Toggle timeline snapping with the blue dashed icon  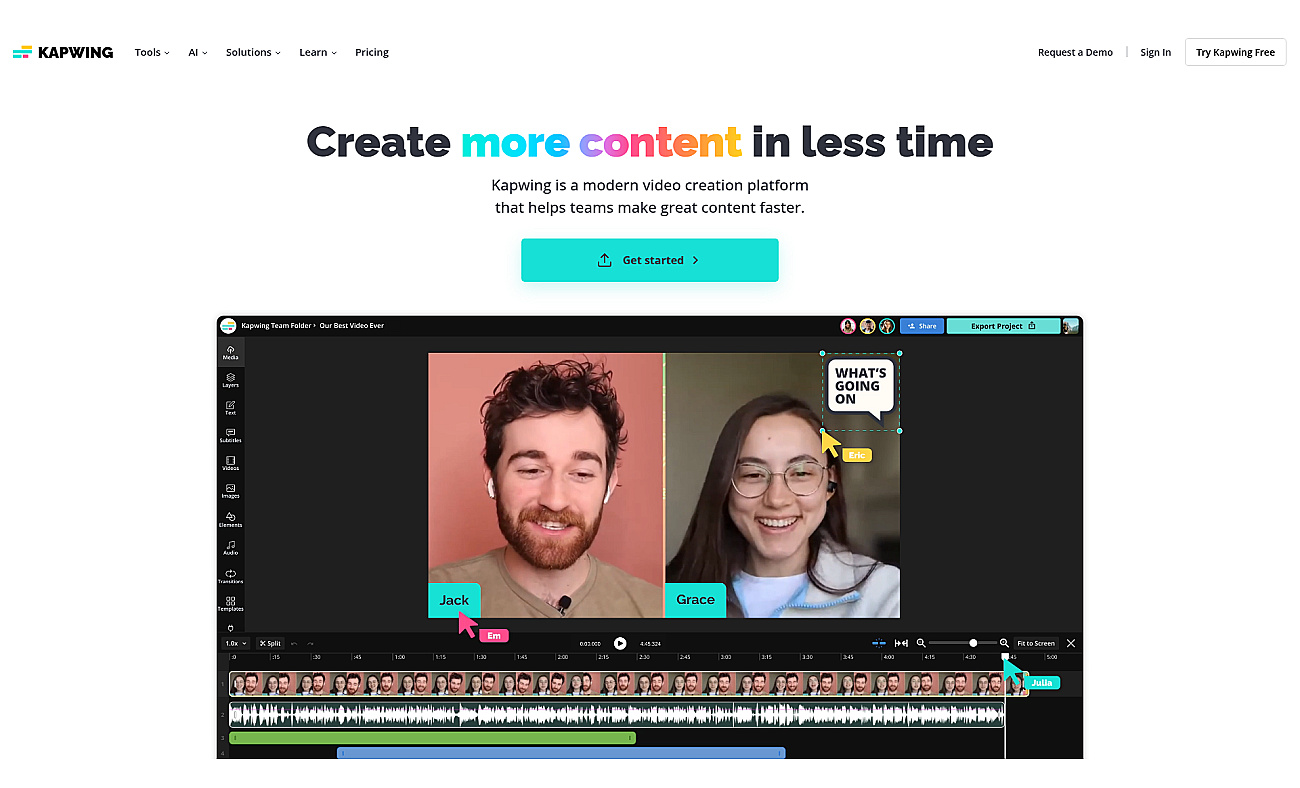879,643
